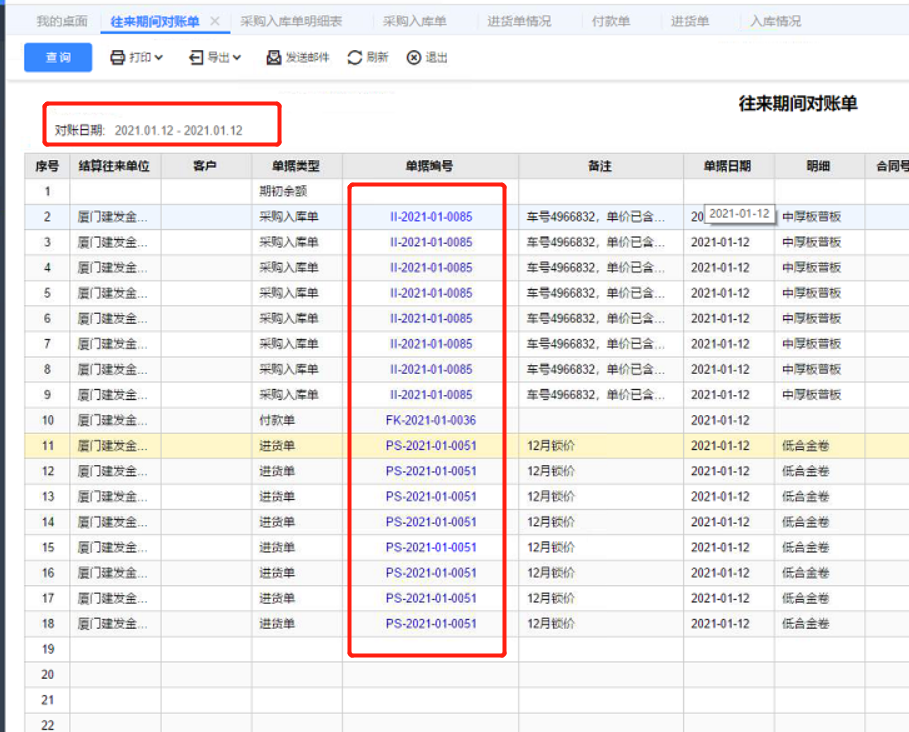909x732 pixels.
Task: Open PS-2021-01-0051 link in row 18
Action: [x=431, y=624]
